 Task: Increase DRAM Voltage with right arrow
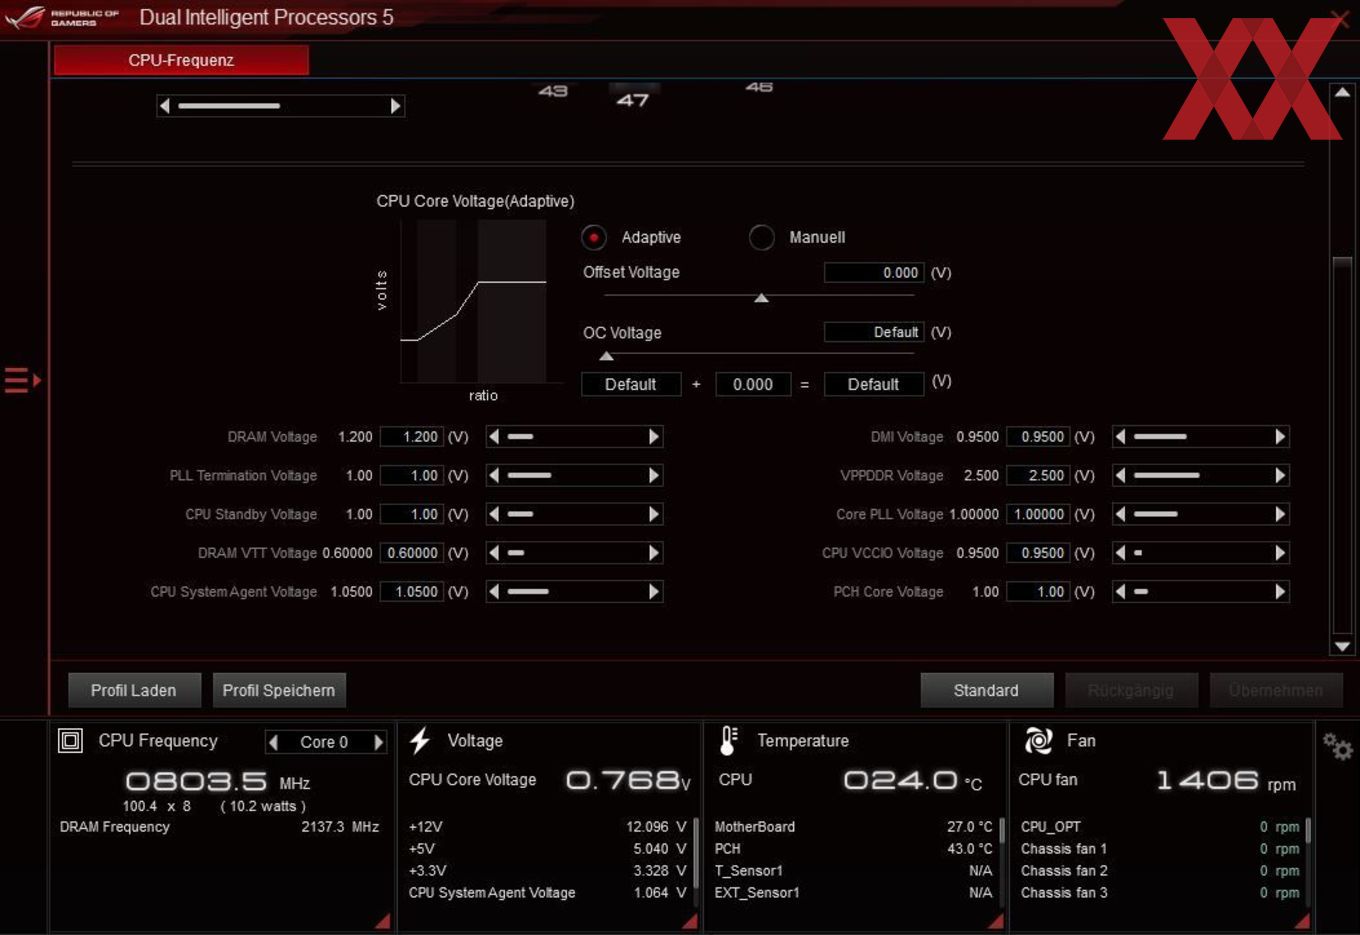654,437
